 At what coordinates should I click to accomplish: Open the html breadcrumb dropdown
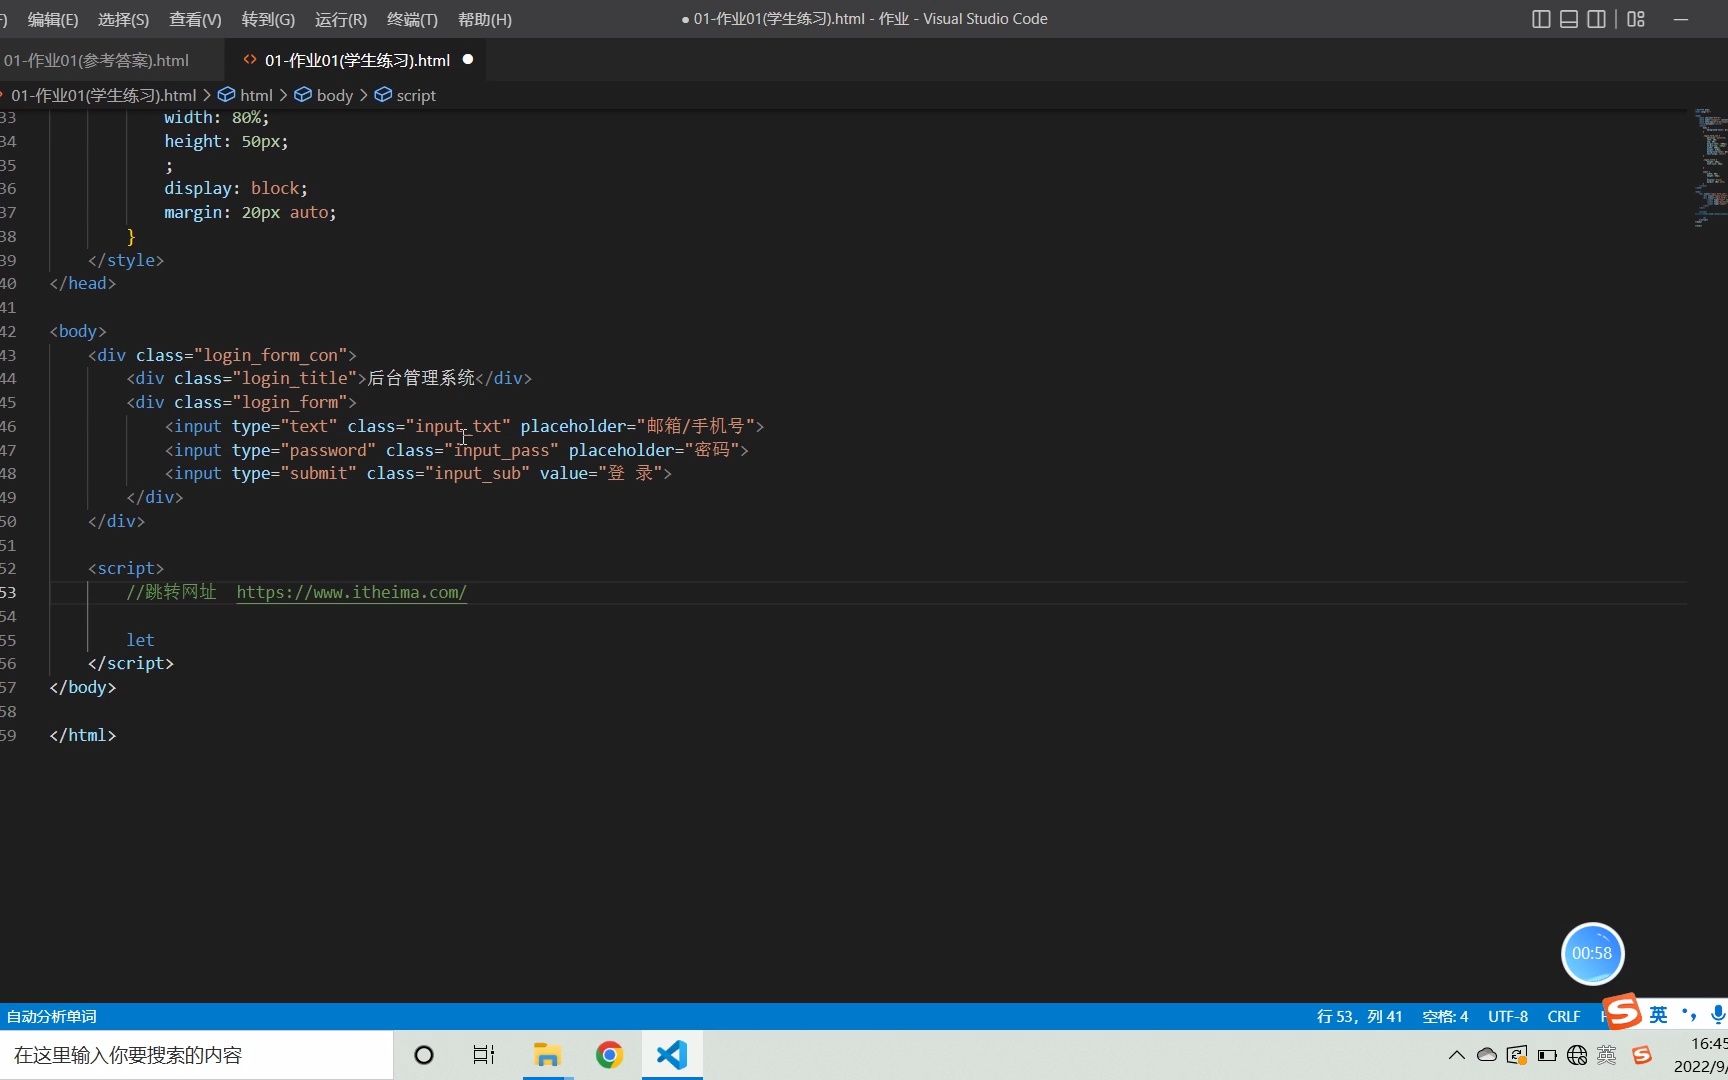click(256, 95)
